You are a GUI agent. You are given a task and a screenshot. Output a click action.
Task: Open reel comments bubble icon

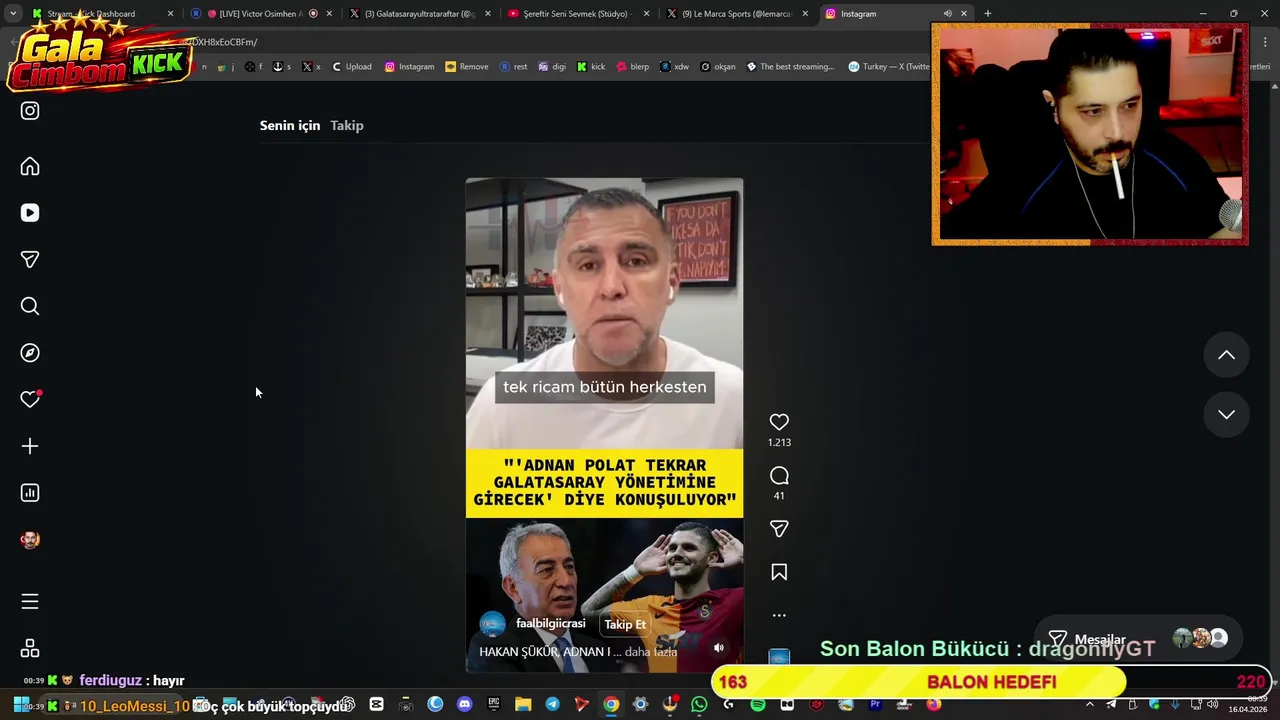click(779, 476)
